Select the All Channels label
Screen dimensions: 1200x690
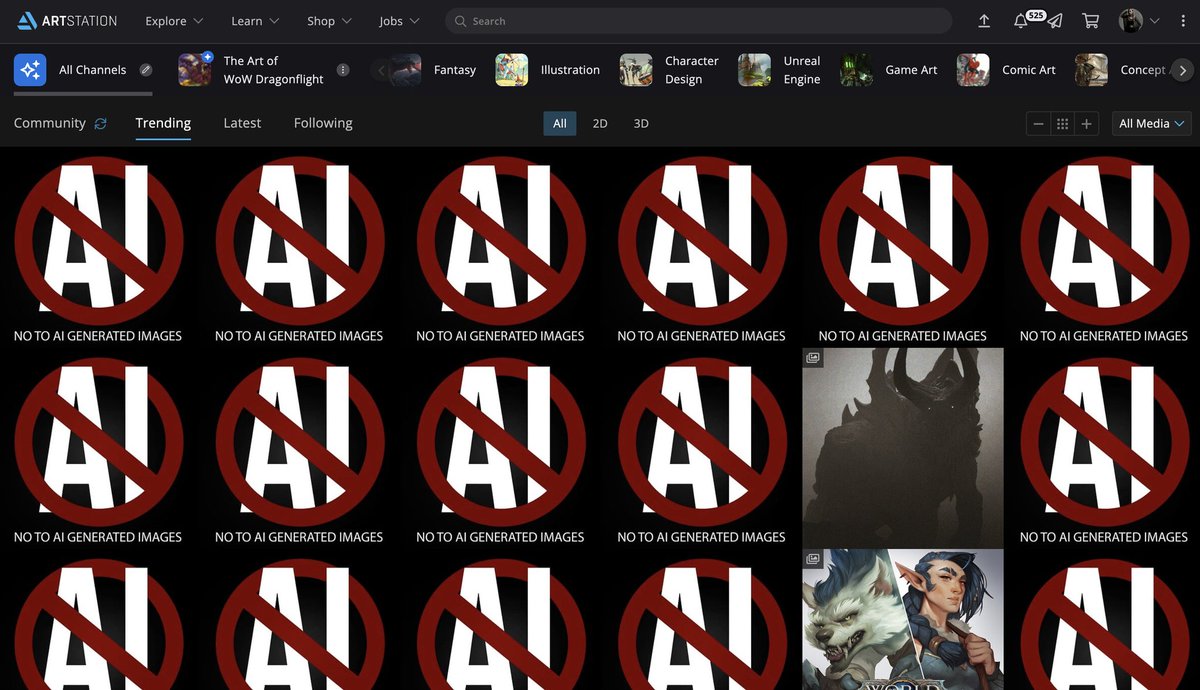tap(92, 70)
